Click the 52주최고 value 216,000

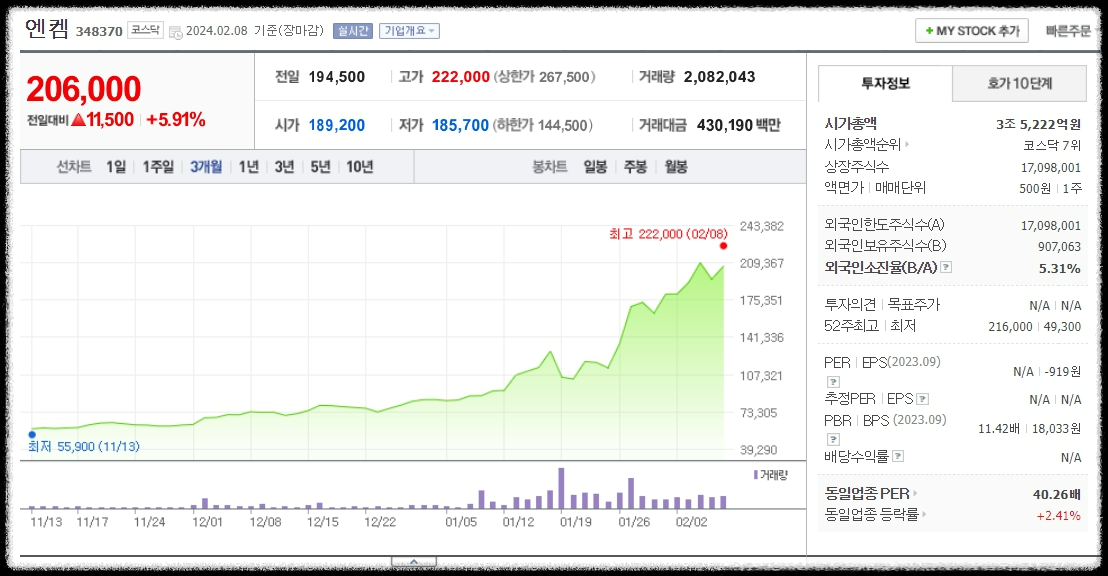[1010, 327]
